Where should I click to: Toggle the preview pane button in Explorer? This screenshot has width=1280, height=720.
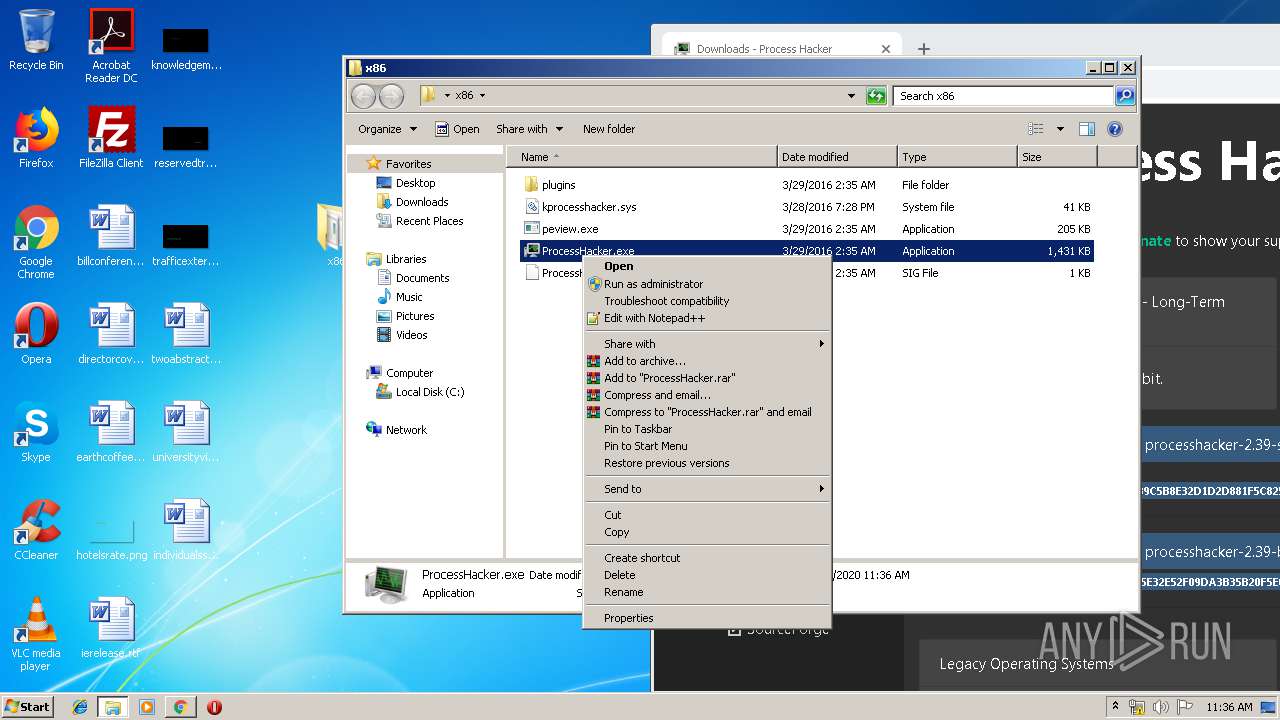1087,129
